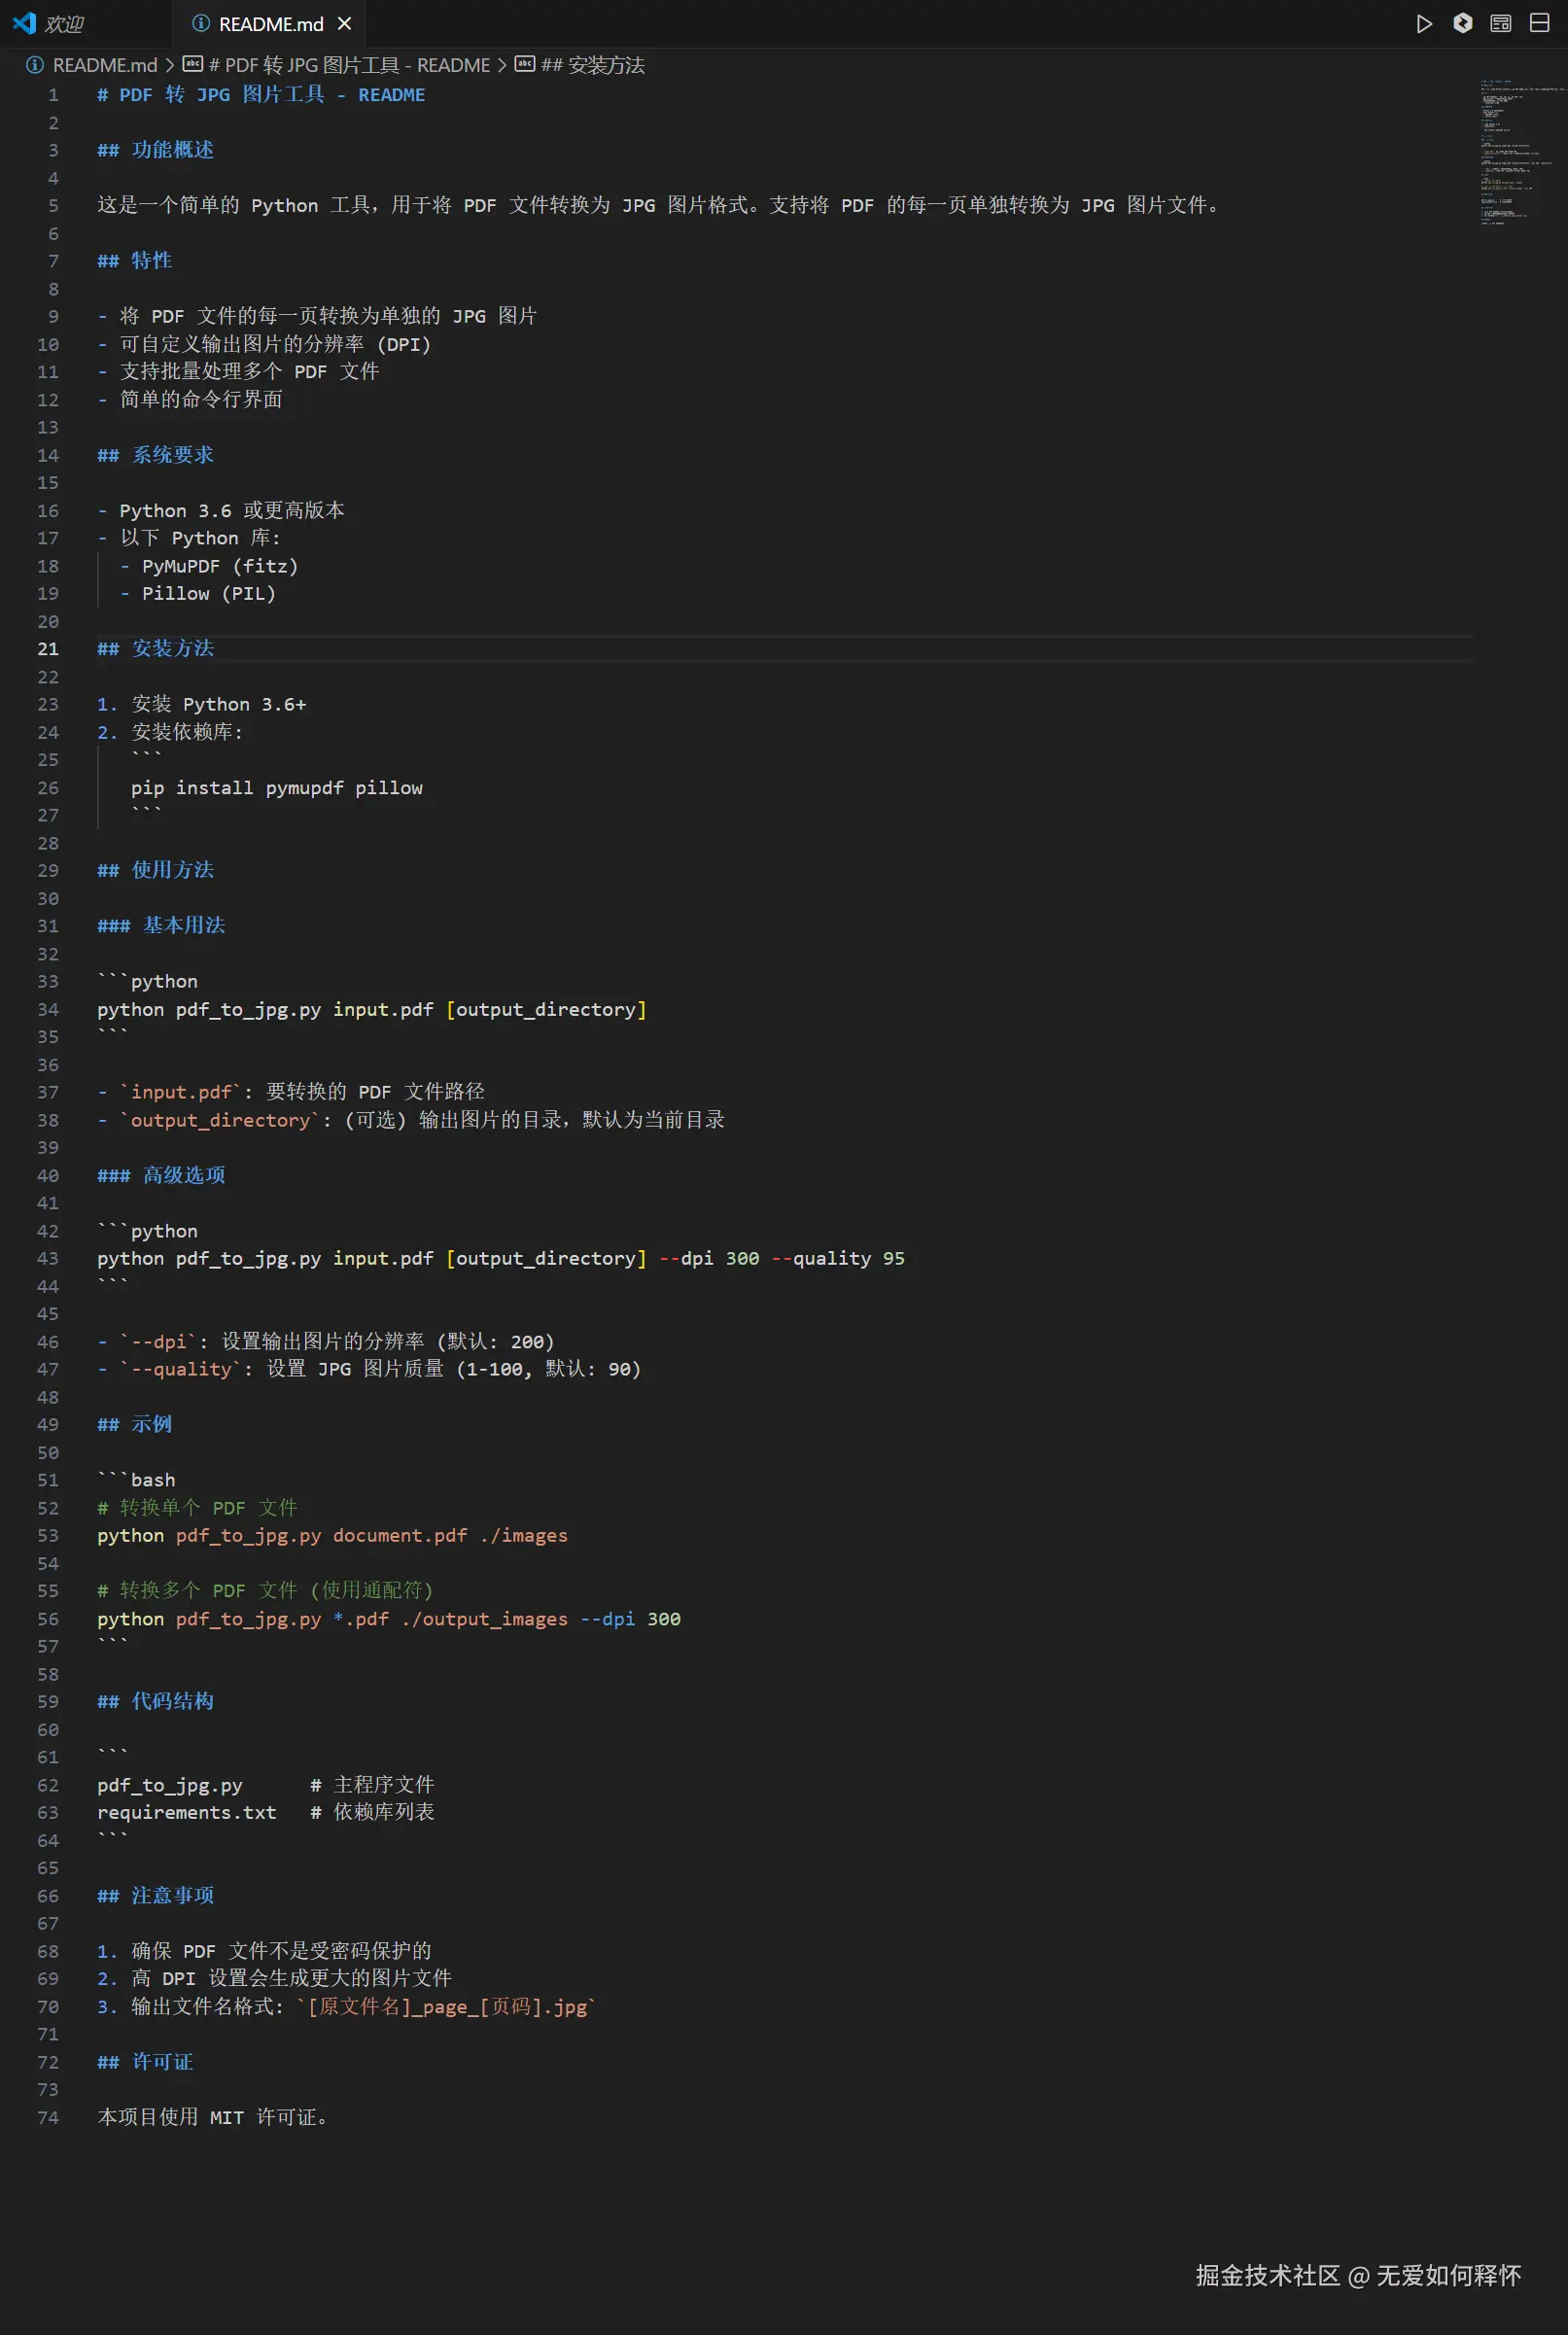Click the '## 代码结构' heading
The width and height of the screenshot is (1568, 2335).
point(155,1702)
